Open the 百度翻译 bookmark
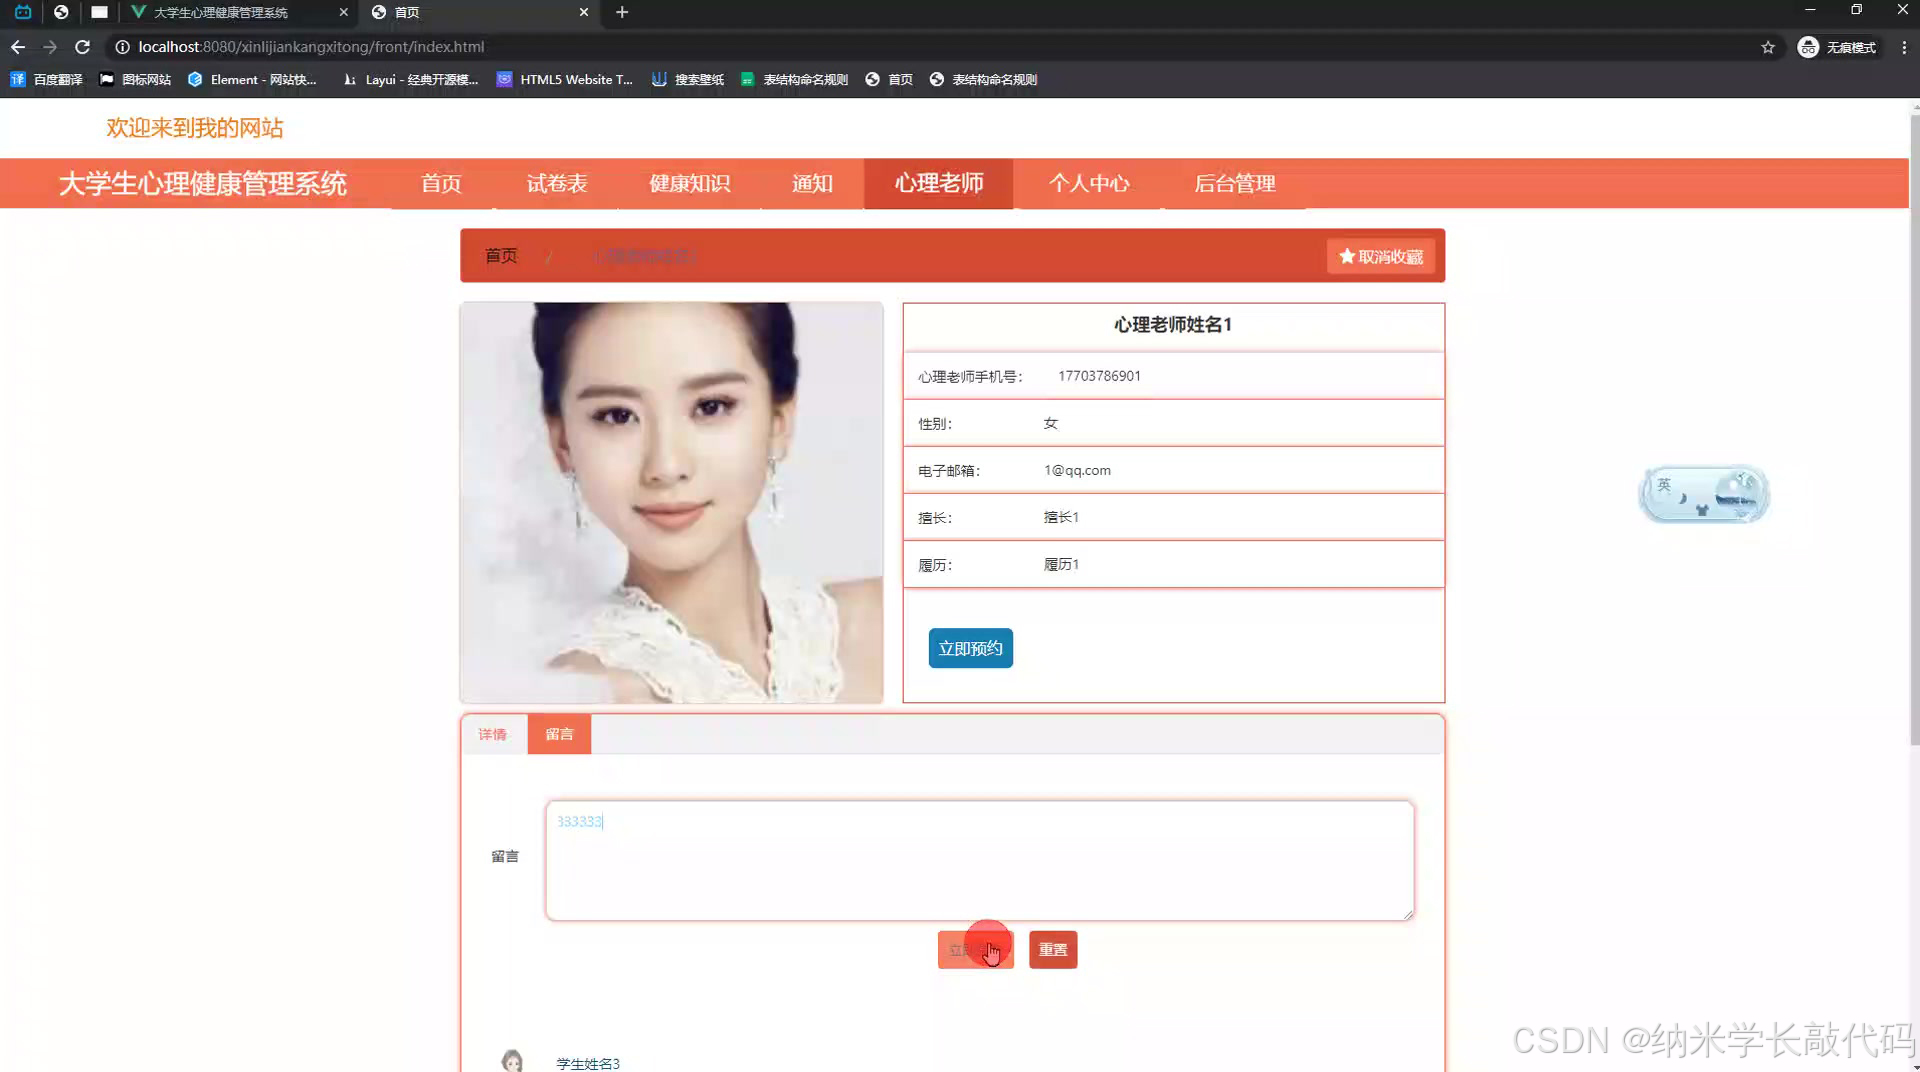The image size is (1920, 1072). point(46,79)
